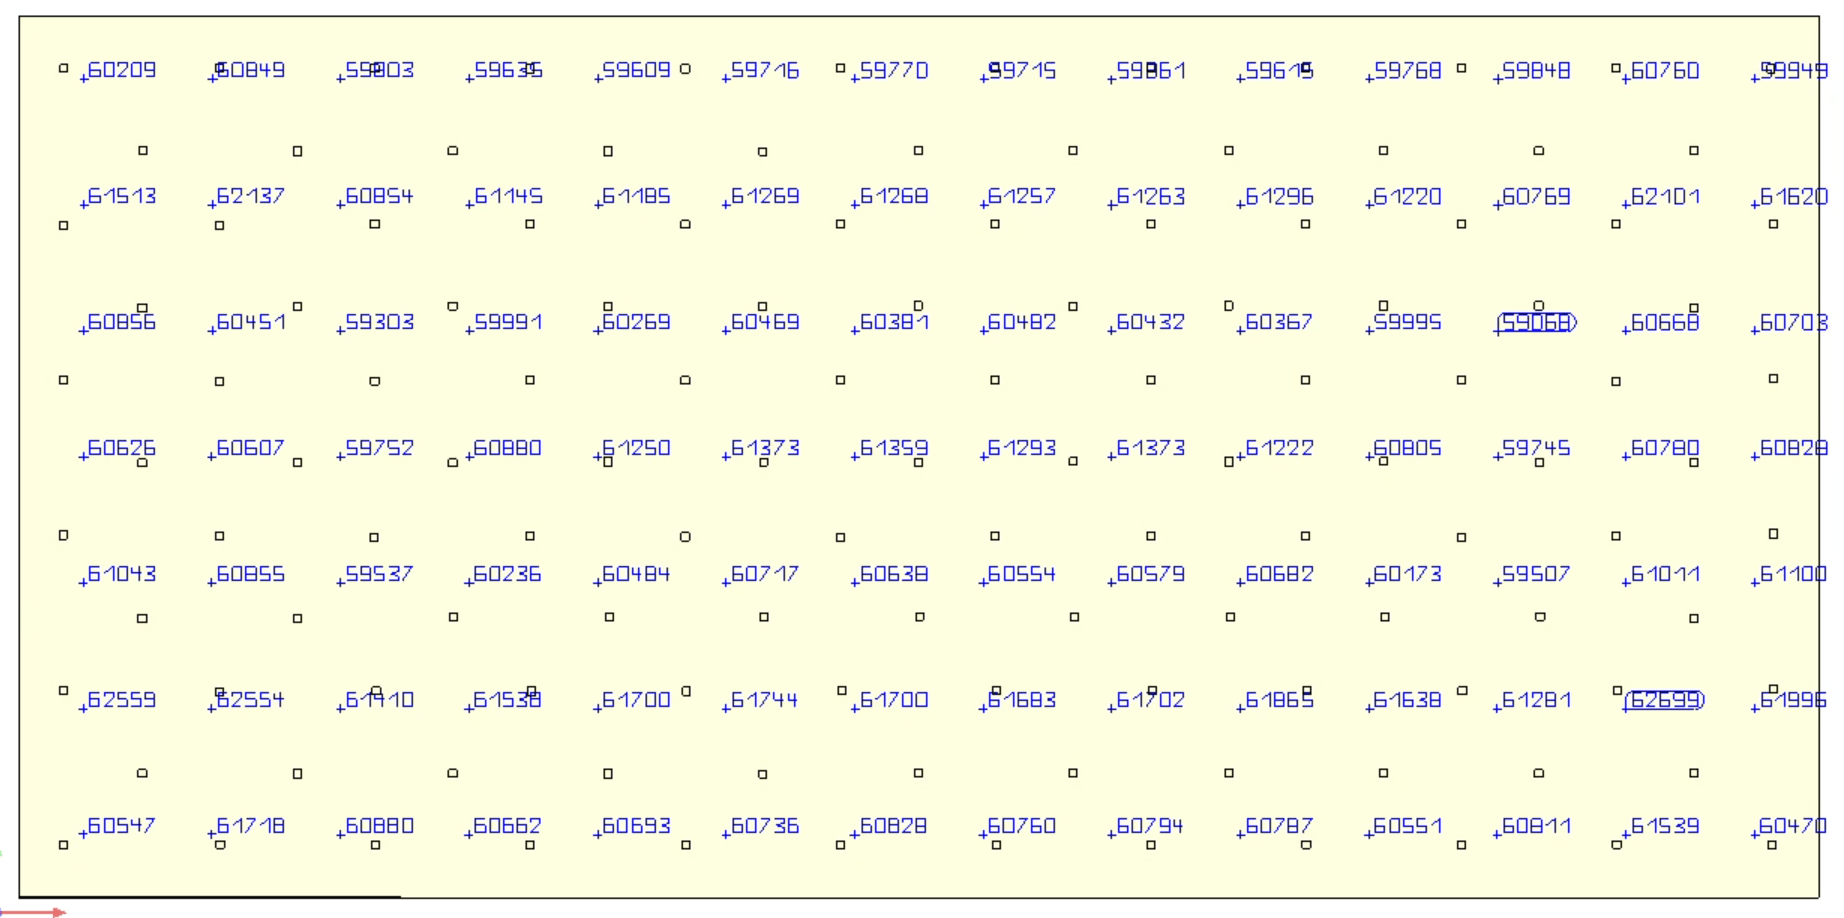This screenshot has width=1844, height=918.
Task: Select the point label 60638
Action: [894, 574]
